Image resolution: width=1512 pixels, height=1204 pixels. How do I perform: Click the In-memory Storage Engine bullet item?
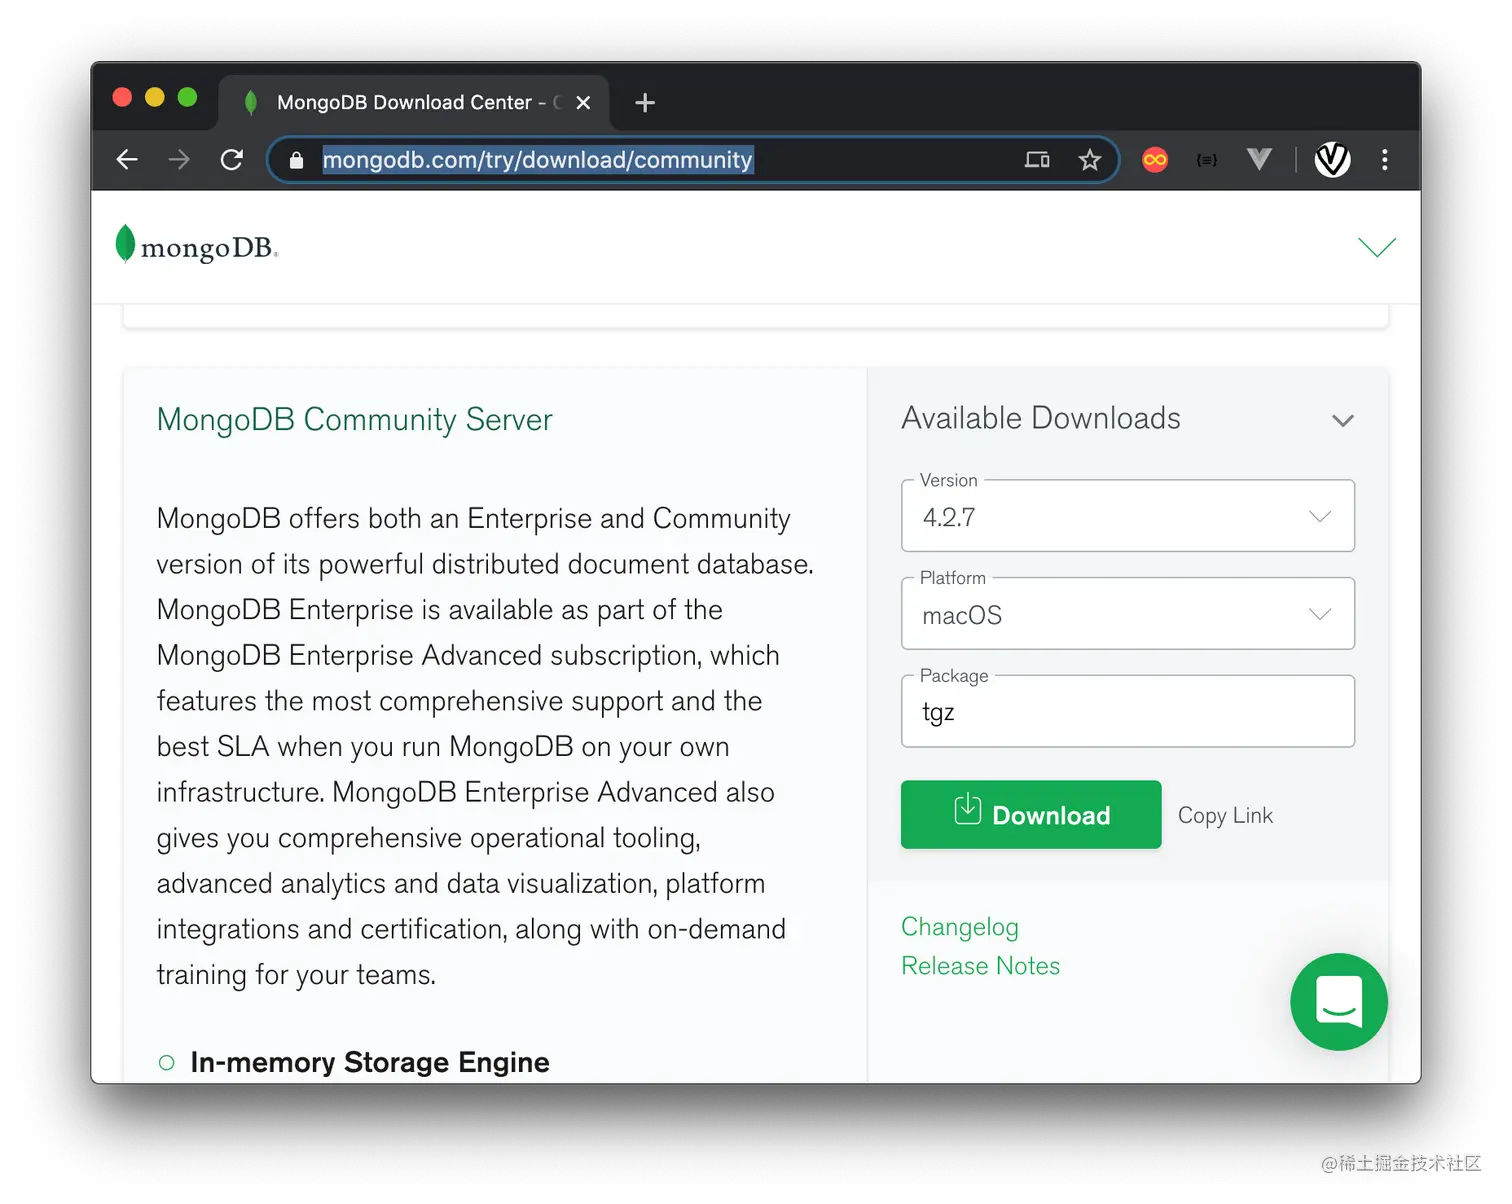pyautogui.click(x=353, y=1062)
